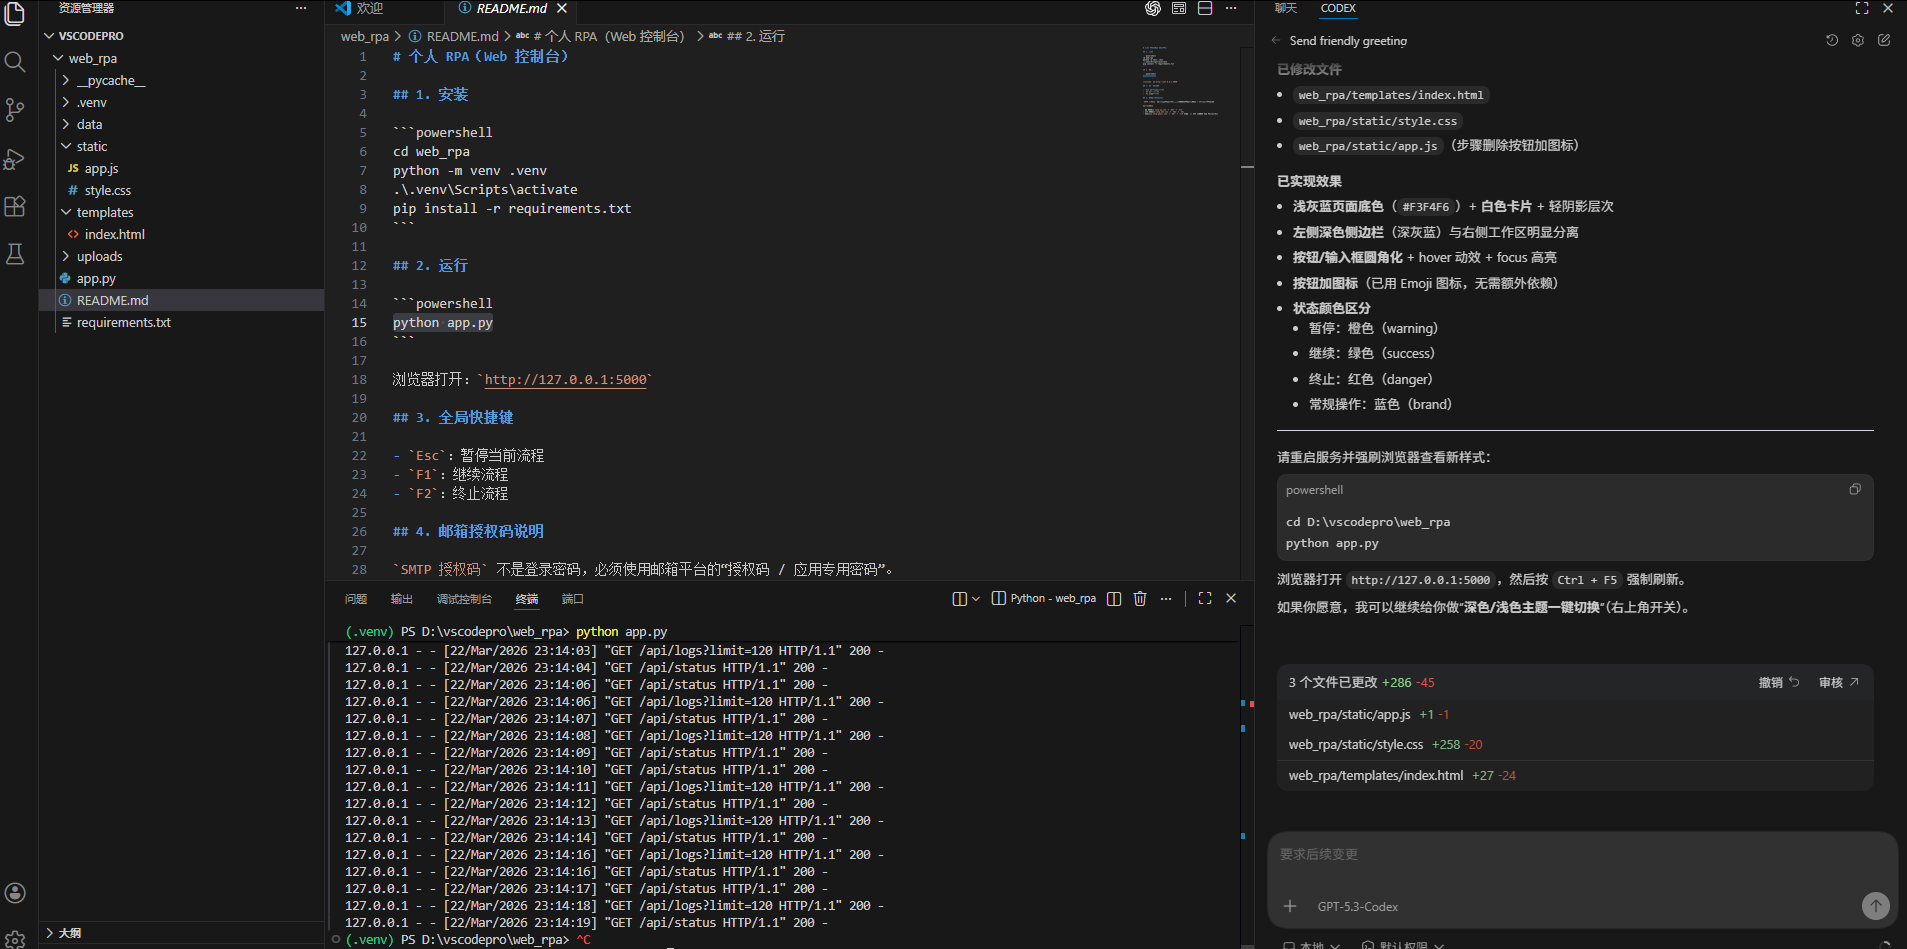
Task: Switch to the 端口 ports tab
Action: [x=573, y=599]
